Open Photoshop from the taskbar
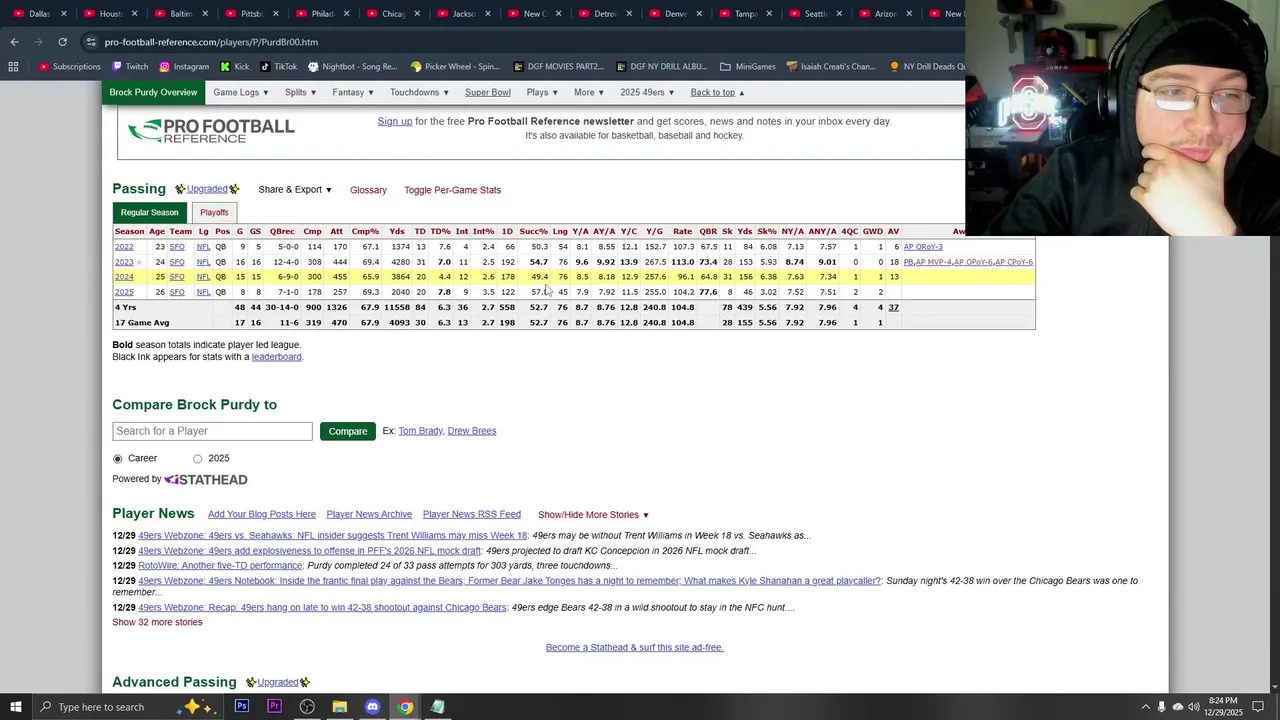 tap(242, 707)
